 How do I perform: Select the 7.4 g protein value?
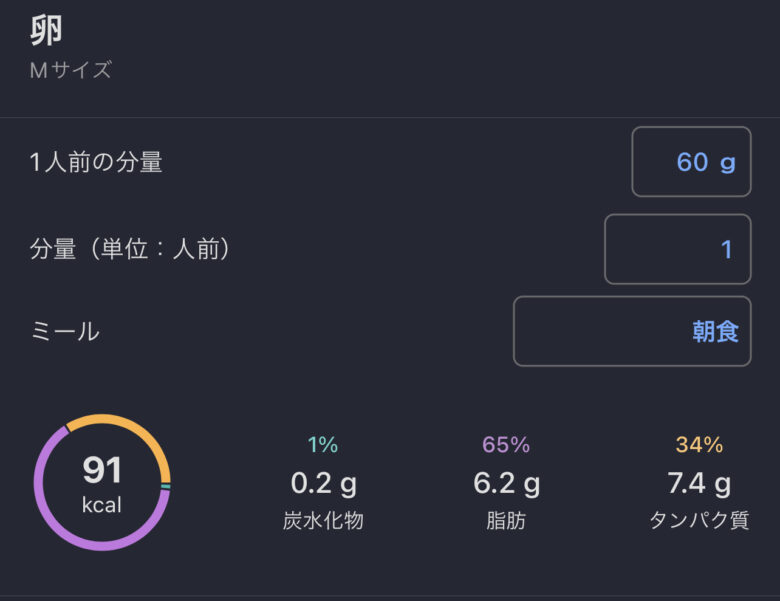click(x=699, y=484)
